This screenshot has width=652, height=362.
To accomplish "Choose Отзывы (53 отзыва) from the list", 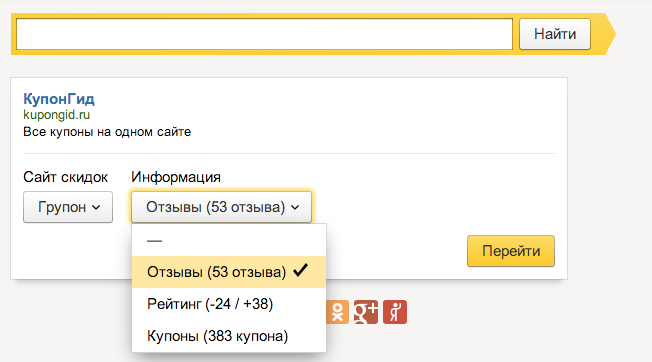I will 229,272.
